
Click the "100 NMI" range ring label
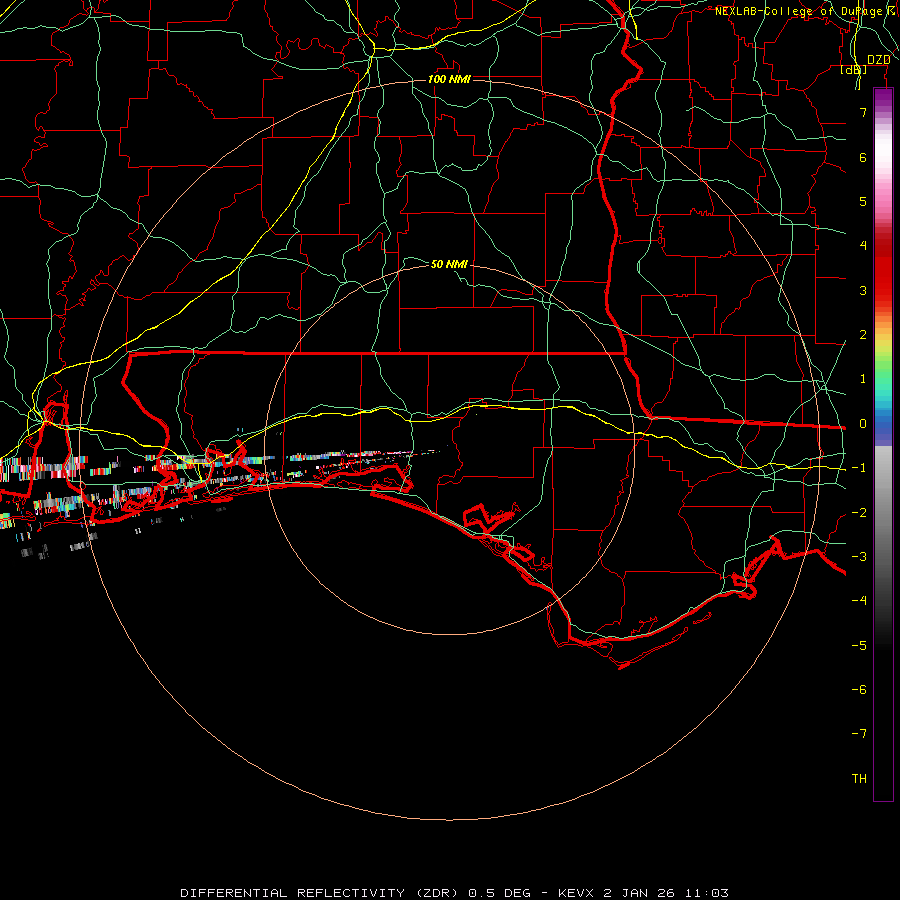449,79
